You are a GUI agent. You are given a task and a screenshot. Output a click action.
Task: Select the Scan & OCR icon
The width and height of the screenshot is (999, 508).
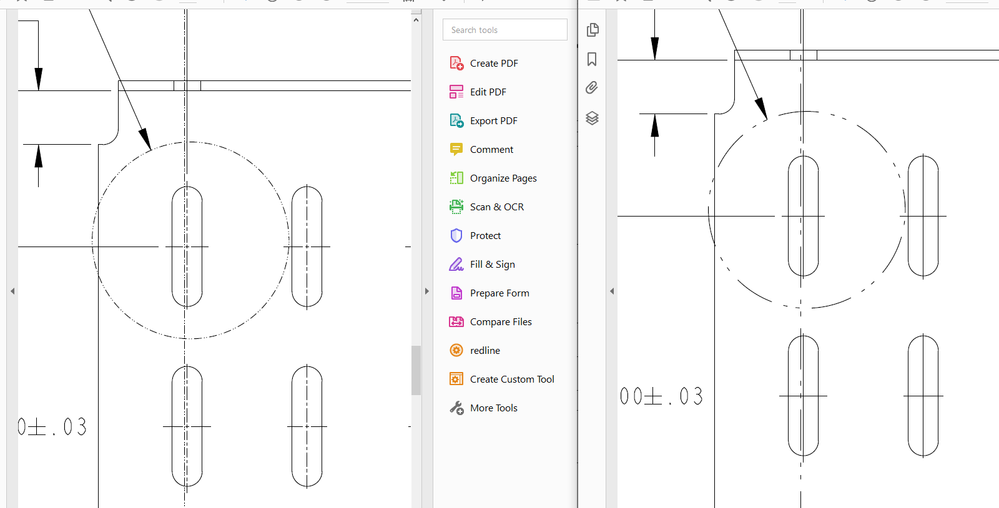click(x=456, y=207)
